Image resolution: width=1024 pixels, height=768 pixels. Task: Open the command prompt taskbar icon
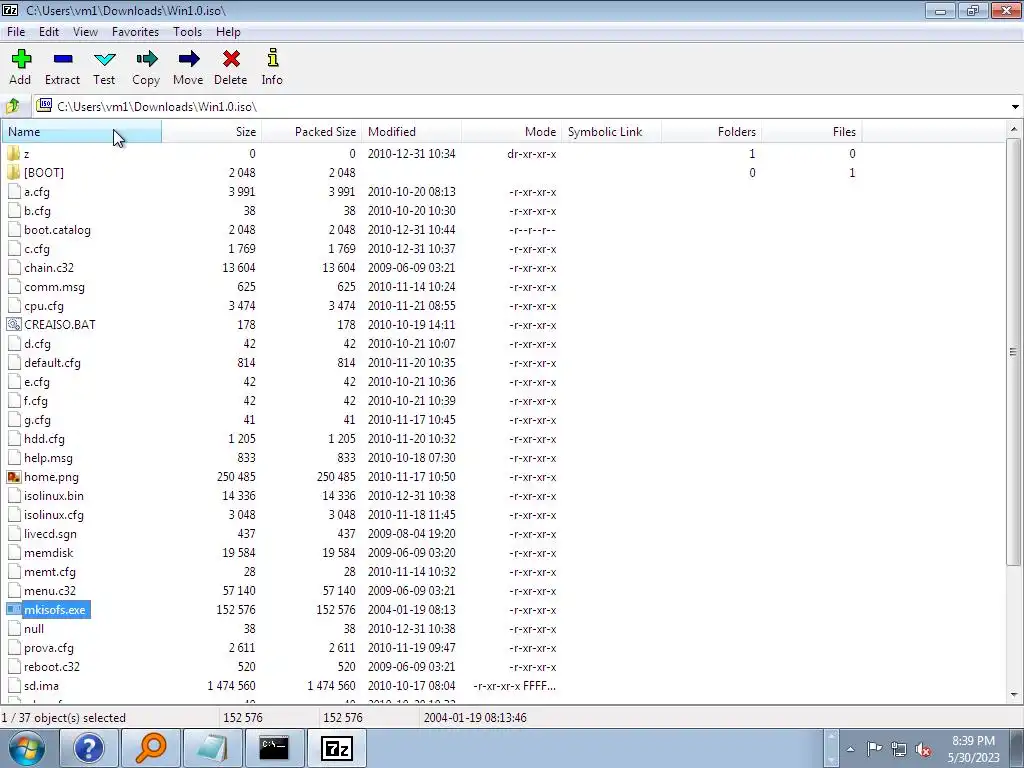274,748
